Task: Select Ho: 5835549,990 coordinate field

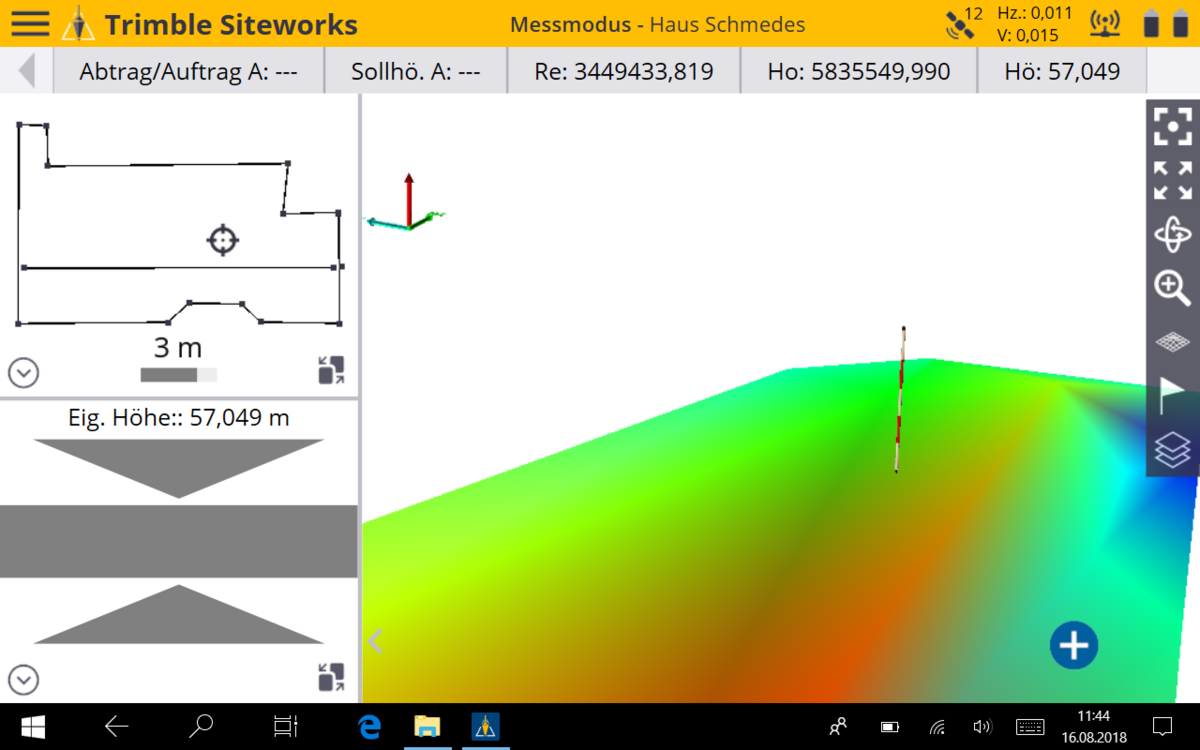Action: [x=858, y=71]
